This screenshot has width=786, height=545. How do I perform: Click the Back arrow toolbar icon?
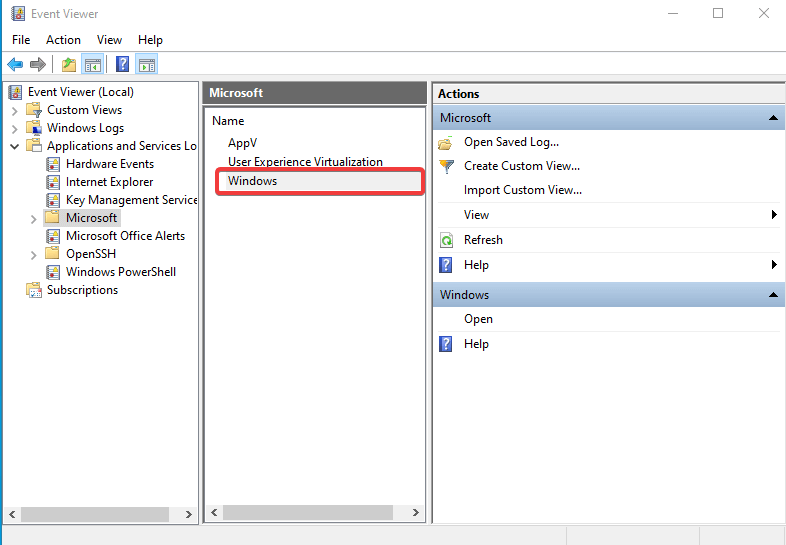coord(15,64)
